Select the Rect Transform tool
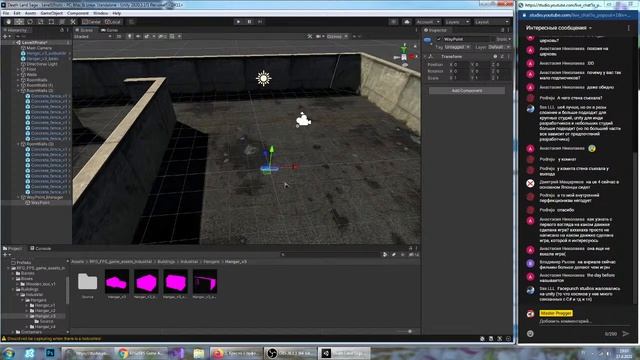The image size is (640, 360). [51, 22]
